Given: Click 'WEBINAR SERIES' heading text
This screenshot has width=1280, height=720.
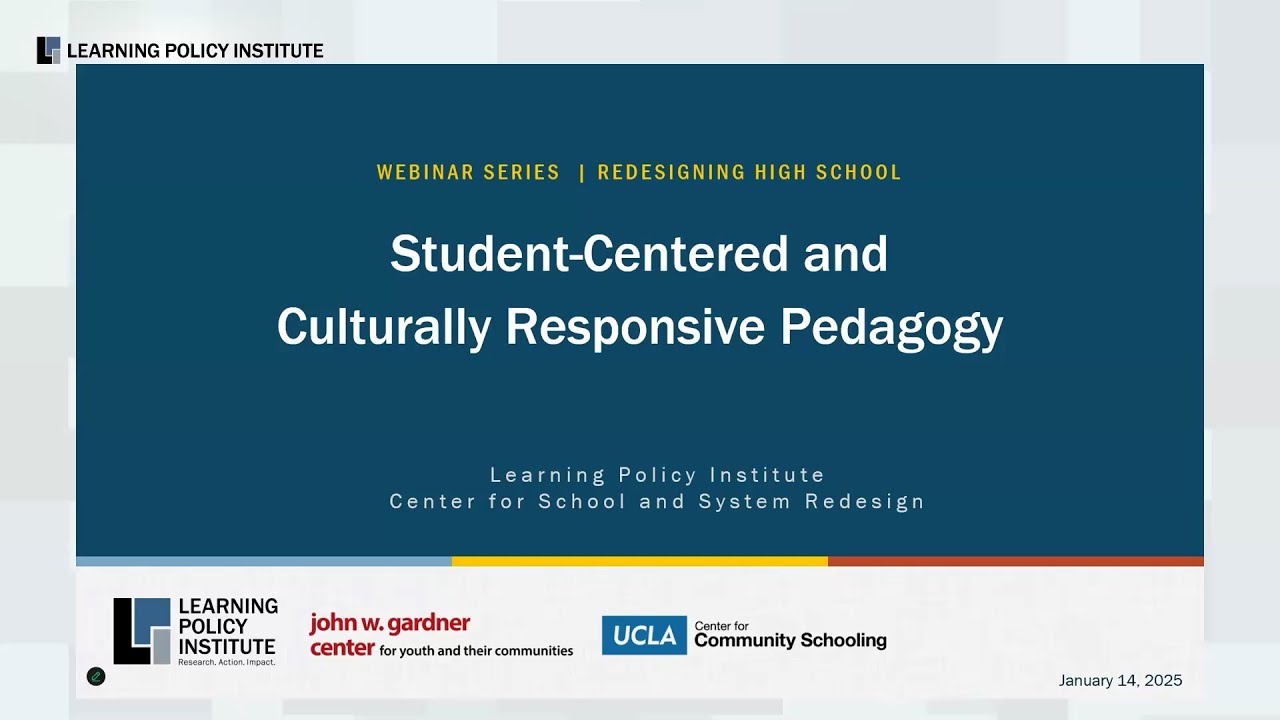Looking at the screenshot, I should coord(468,172).
